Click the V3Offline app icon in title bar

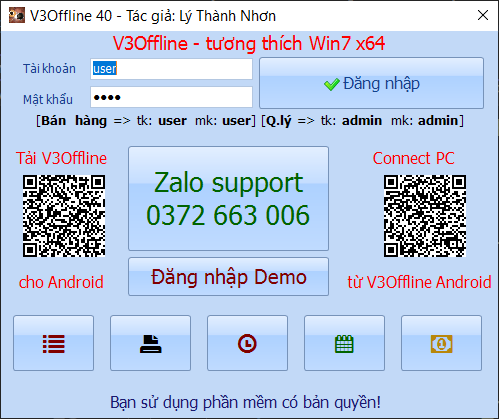pos(17,15)
